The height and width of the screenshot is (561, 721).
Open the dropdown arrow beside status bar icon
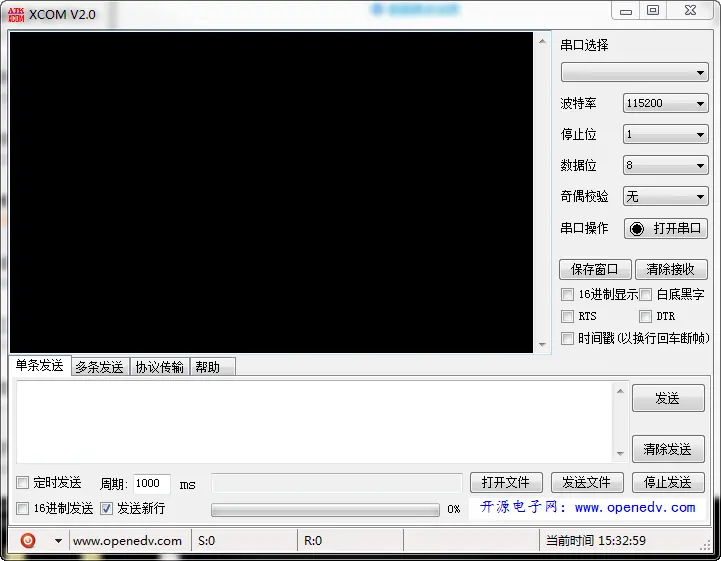click(58, 541)
